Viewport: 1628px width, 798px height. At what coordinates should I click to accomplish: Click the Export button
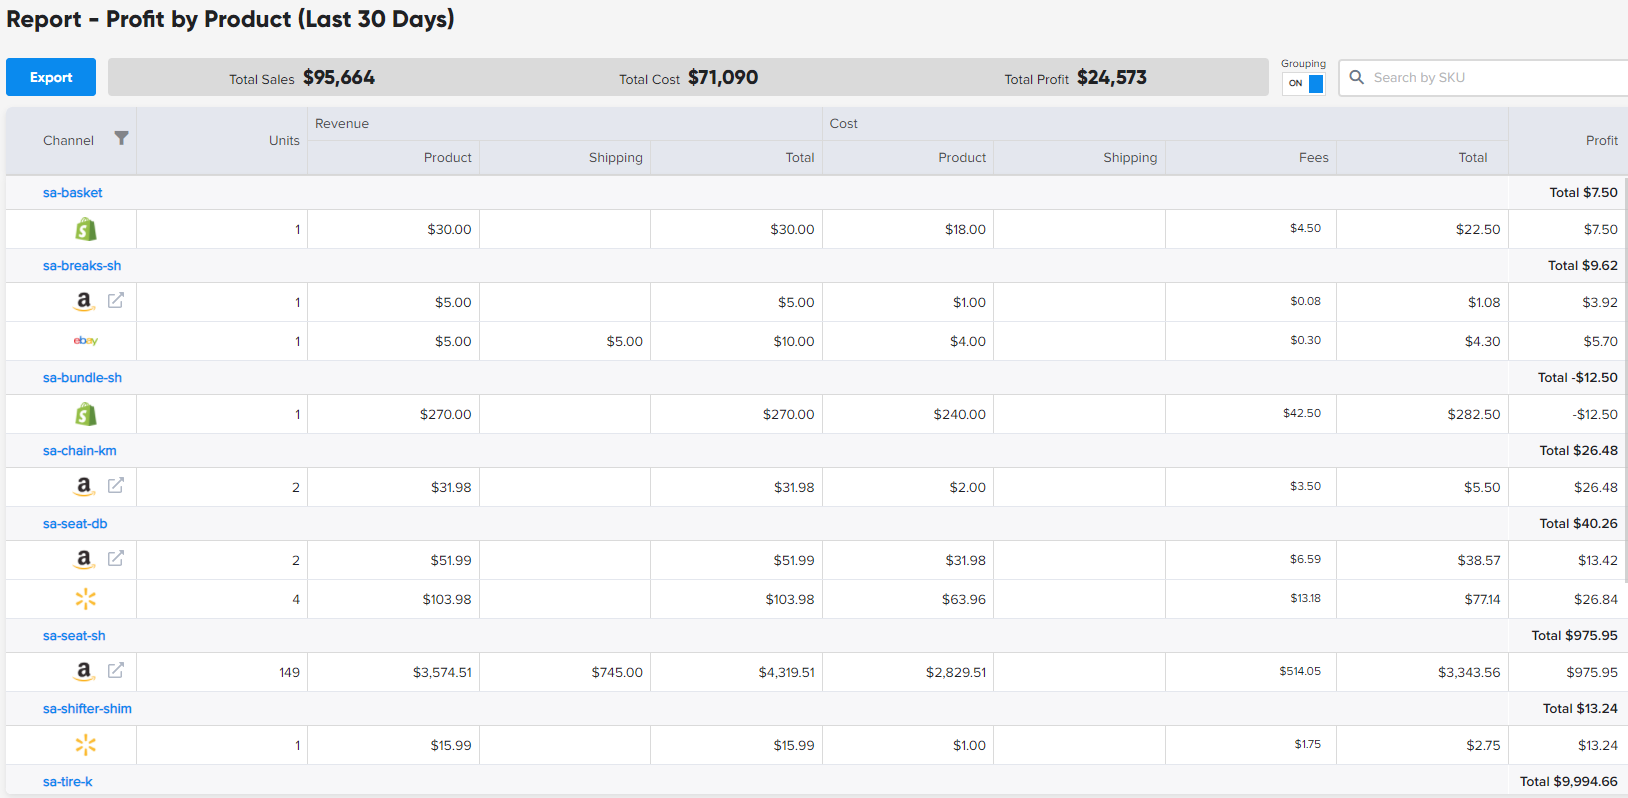(x=51, y=77)
